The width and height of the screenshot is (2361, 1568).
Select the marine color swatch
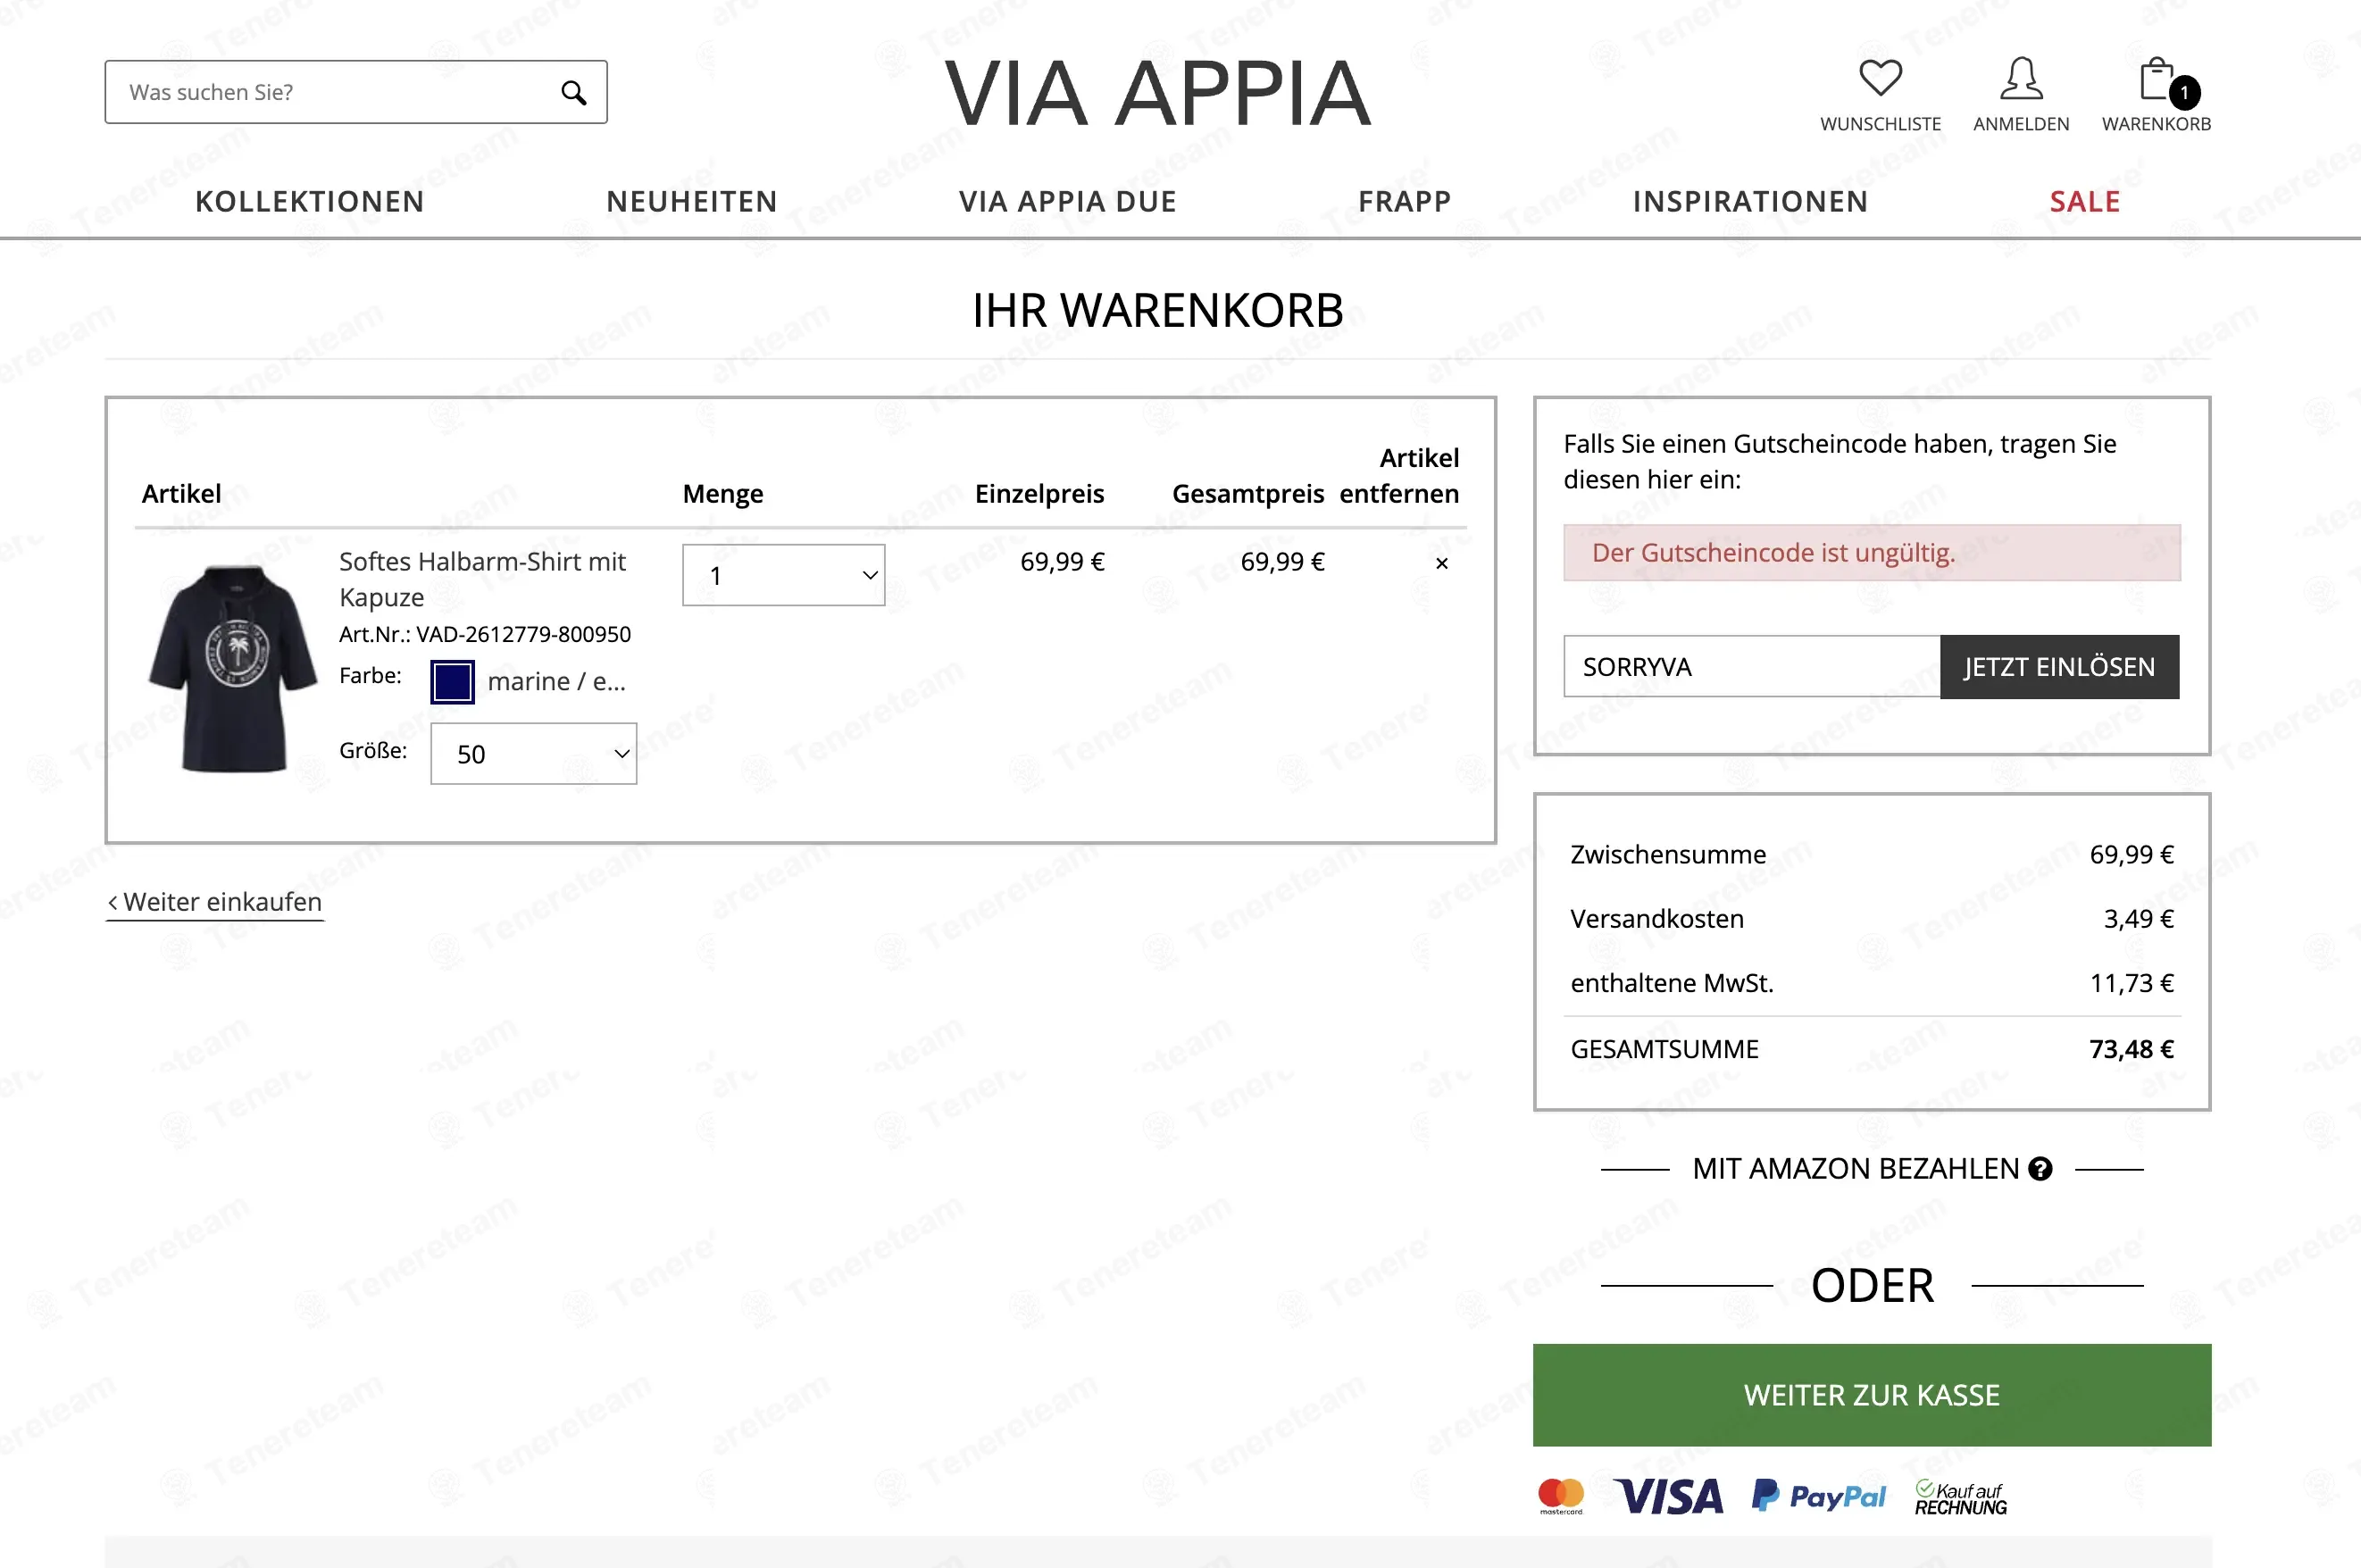coord(452,682)
